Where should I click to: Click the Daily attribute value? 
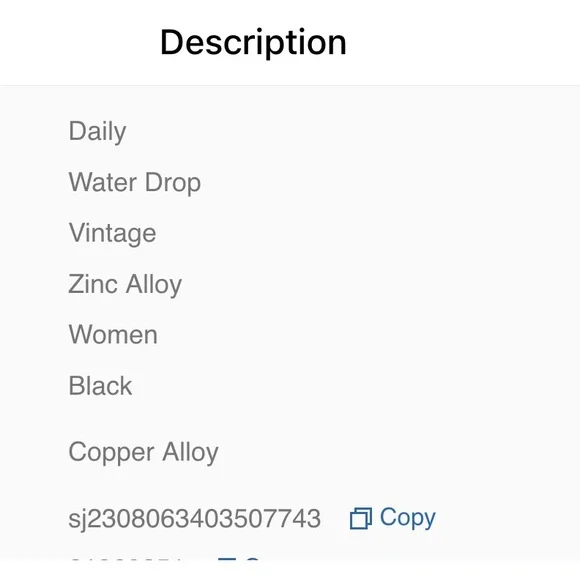(97, 132)
